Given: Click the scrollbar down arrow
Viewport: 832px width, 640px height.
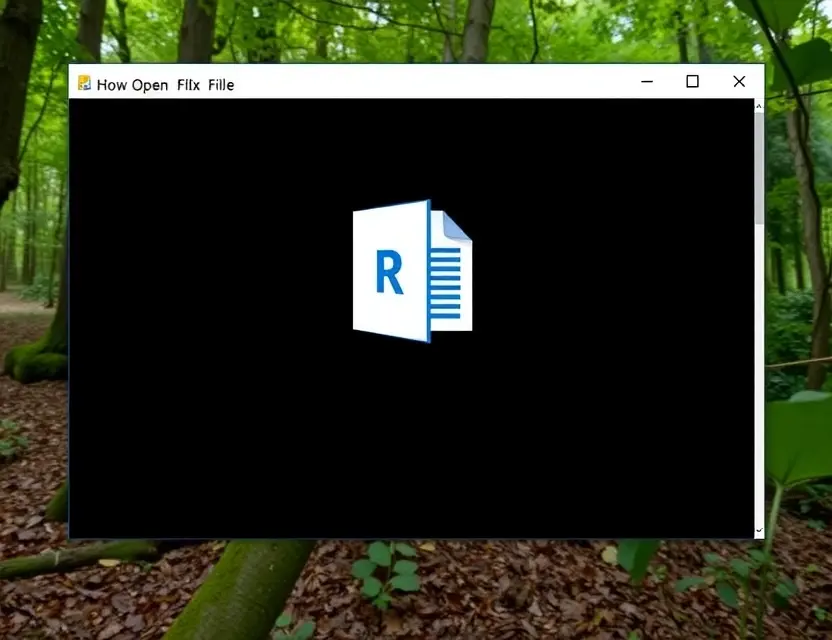Looking at the screenshot, I should click(759, 530).
